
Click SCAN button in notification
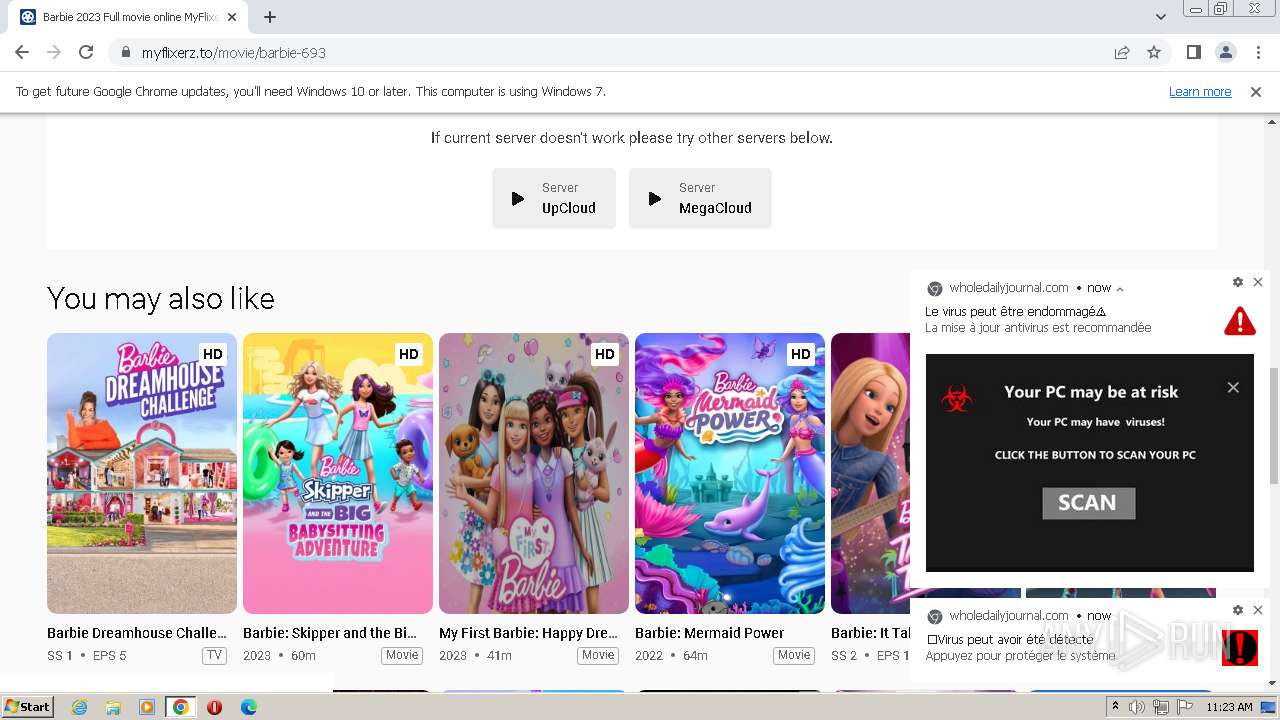(x=1088, y=503)
